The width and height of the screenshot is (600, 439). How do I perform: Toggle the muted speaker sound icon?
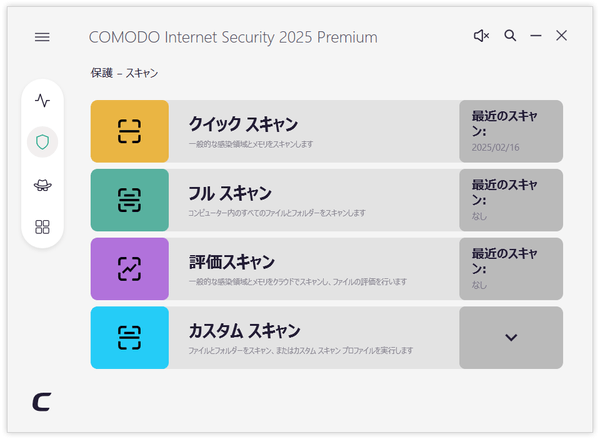pyautogui.click(x=481, y=36)
